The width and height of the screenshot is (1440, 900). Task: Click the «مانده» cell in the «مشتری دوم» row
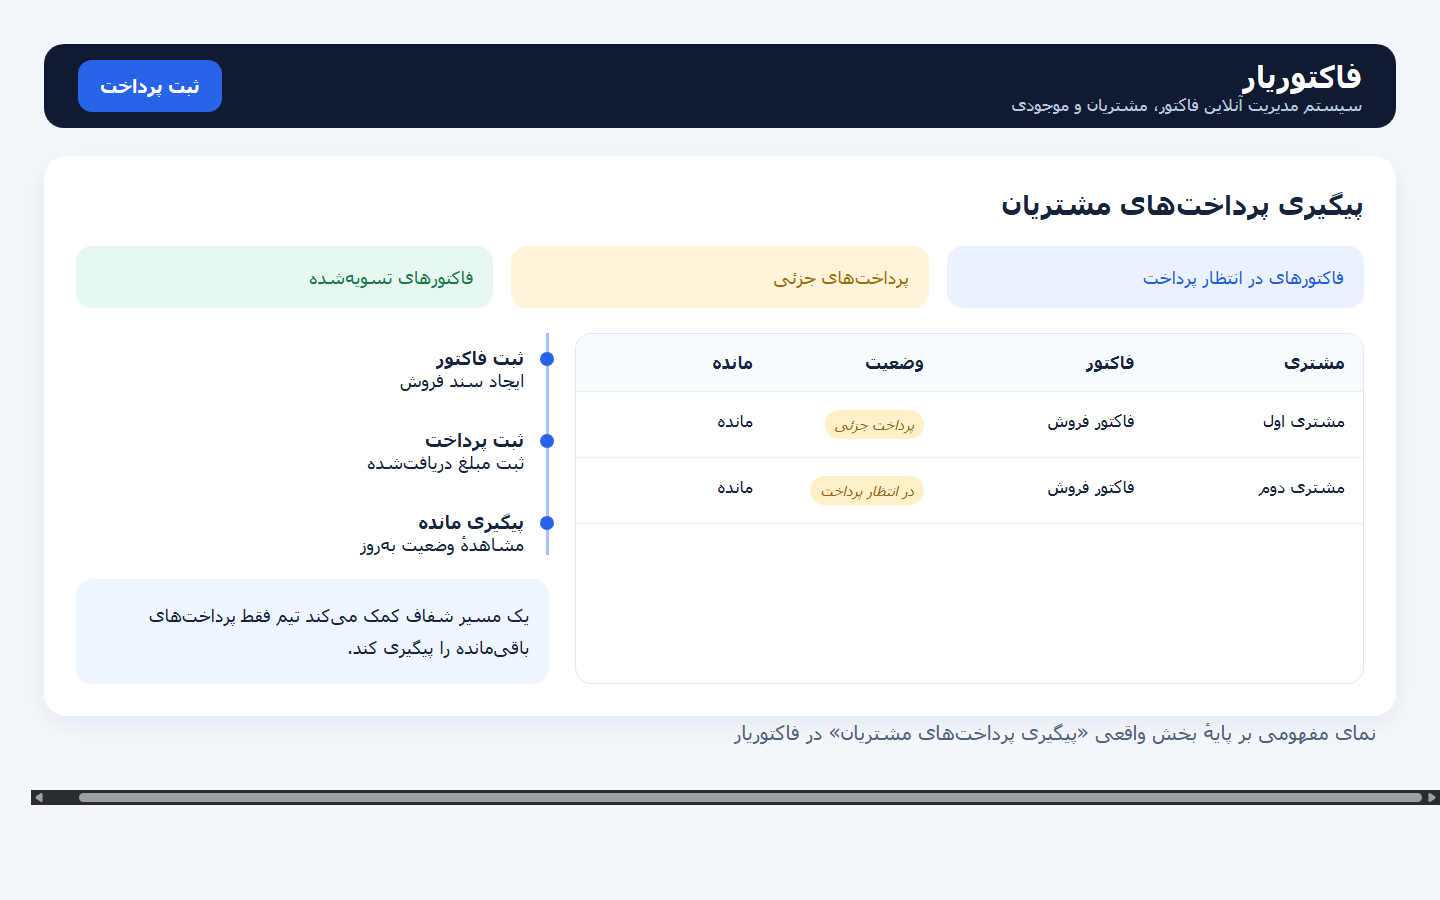735,488
